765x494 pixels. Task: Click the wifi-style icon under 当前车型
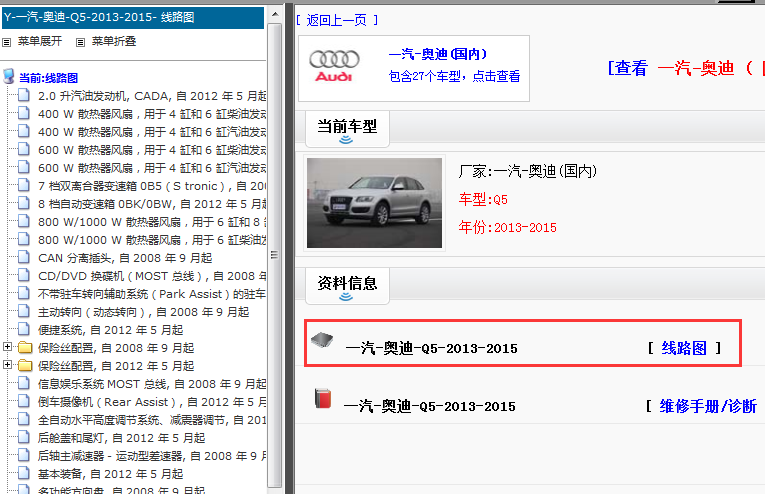point(346,140)
